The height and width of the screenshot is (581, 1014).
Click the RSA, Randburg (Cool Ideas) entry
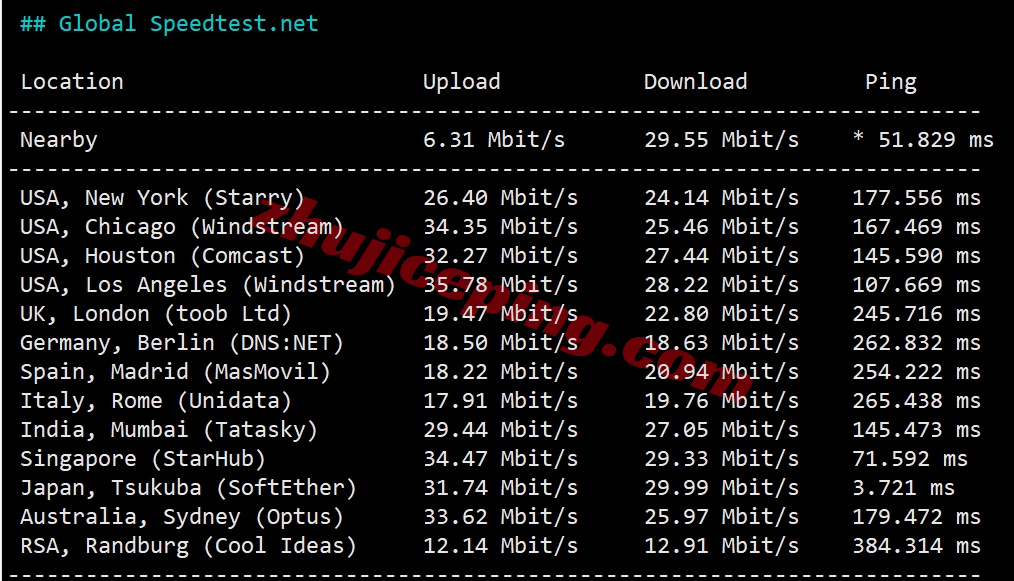(x=188, y=546)
